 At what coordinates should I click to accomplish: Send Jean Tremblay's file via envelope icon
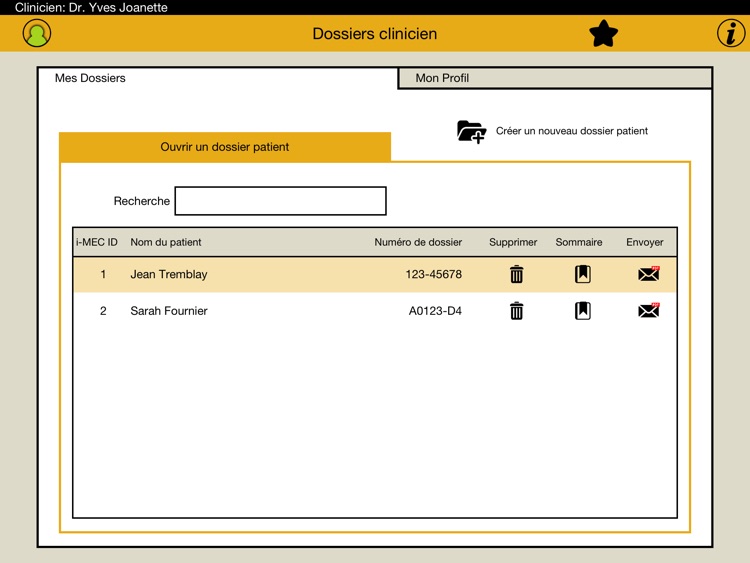[649, 274]
